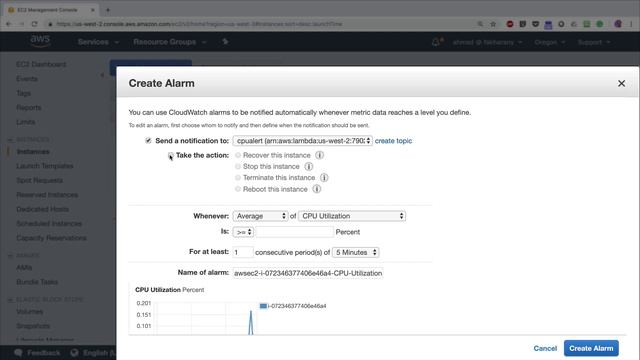The width and height of the screenshot is (640, 360).
Task: Toggle the Send a notification checkbox
Action: [148, 140]
